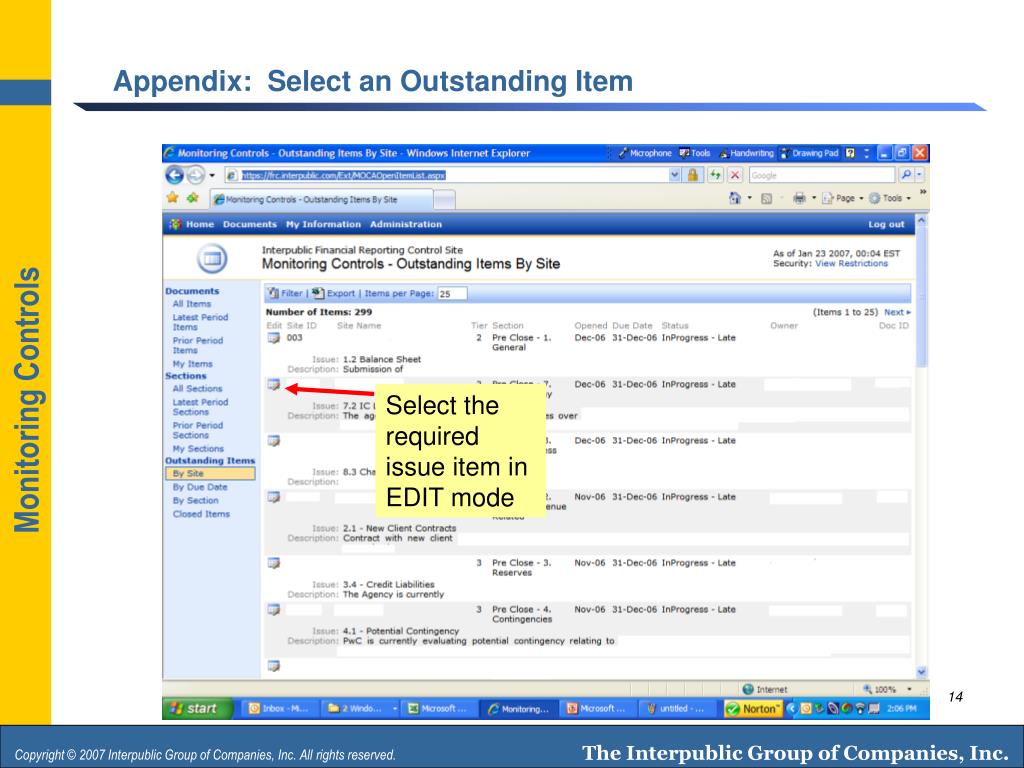Click the Items per Page input field
Screen dimensions: 1024x768
[x=452, y=293]
